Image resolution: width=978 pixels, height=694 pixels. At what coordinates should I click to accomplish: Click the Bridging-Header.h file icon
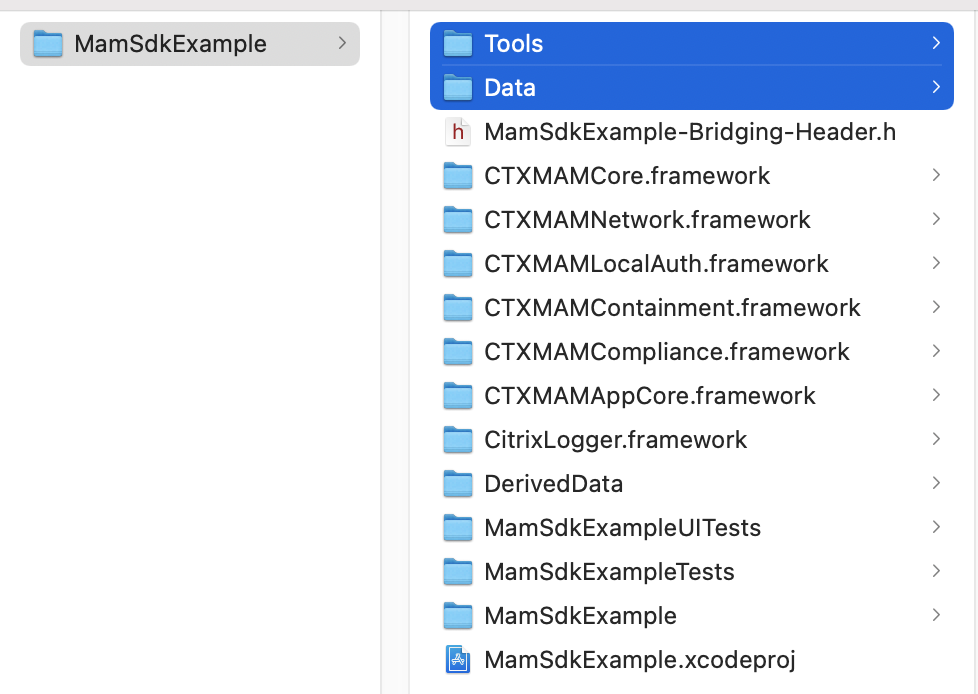[458, 132]
